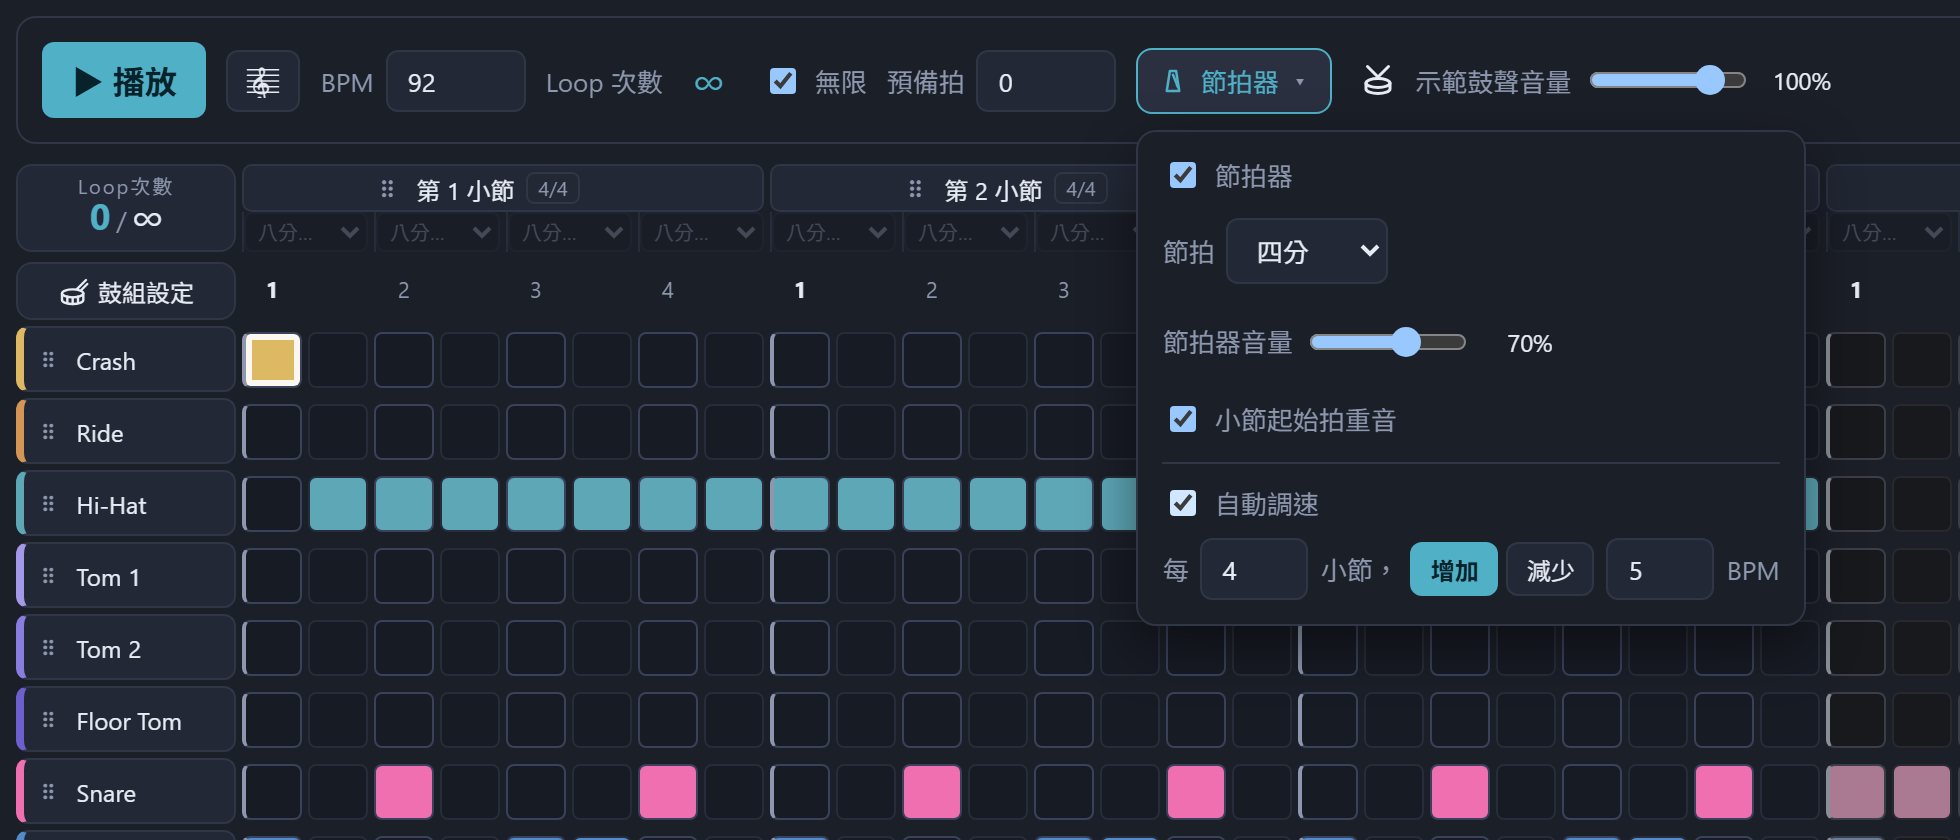Start playback with the 播放 button
This screenshot has width=1960, height=840.
tap(124, 80)
